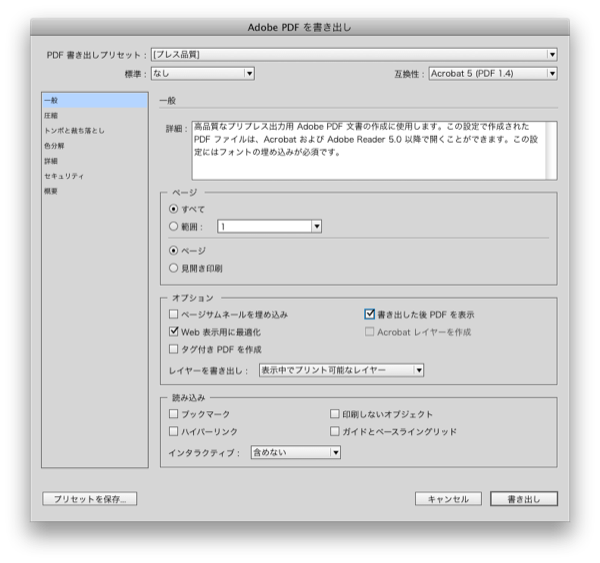Click the プリセットを保存 button
600x563 pixels.
[89, 498]
